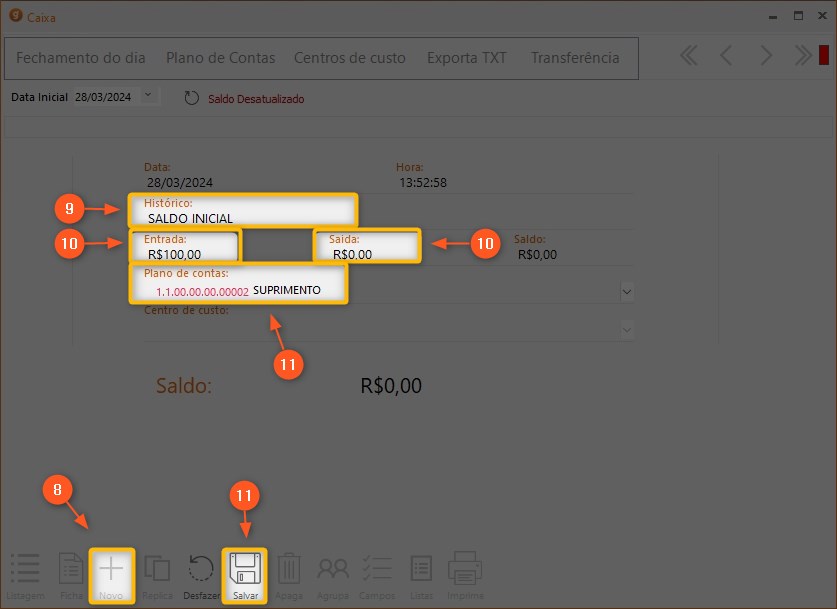837x609 pixels.
Task: Click the Histórico input field
Action: click(x=245, y=218)
